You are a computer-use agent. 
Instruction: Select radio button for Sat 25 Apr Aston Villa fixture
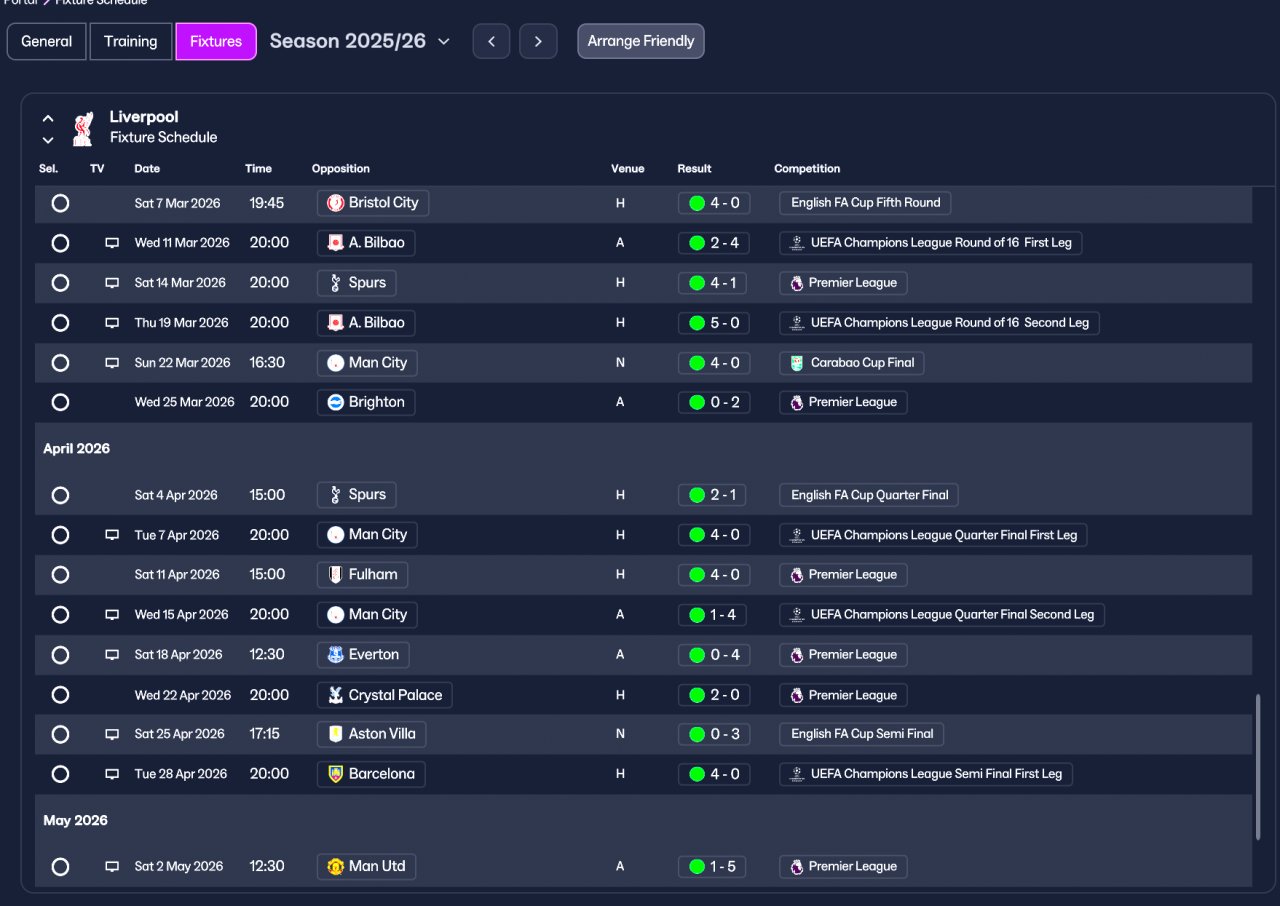coord(60,734)
